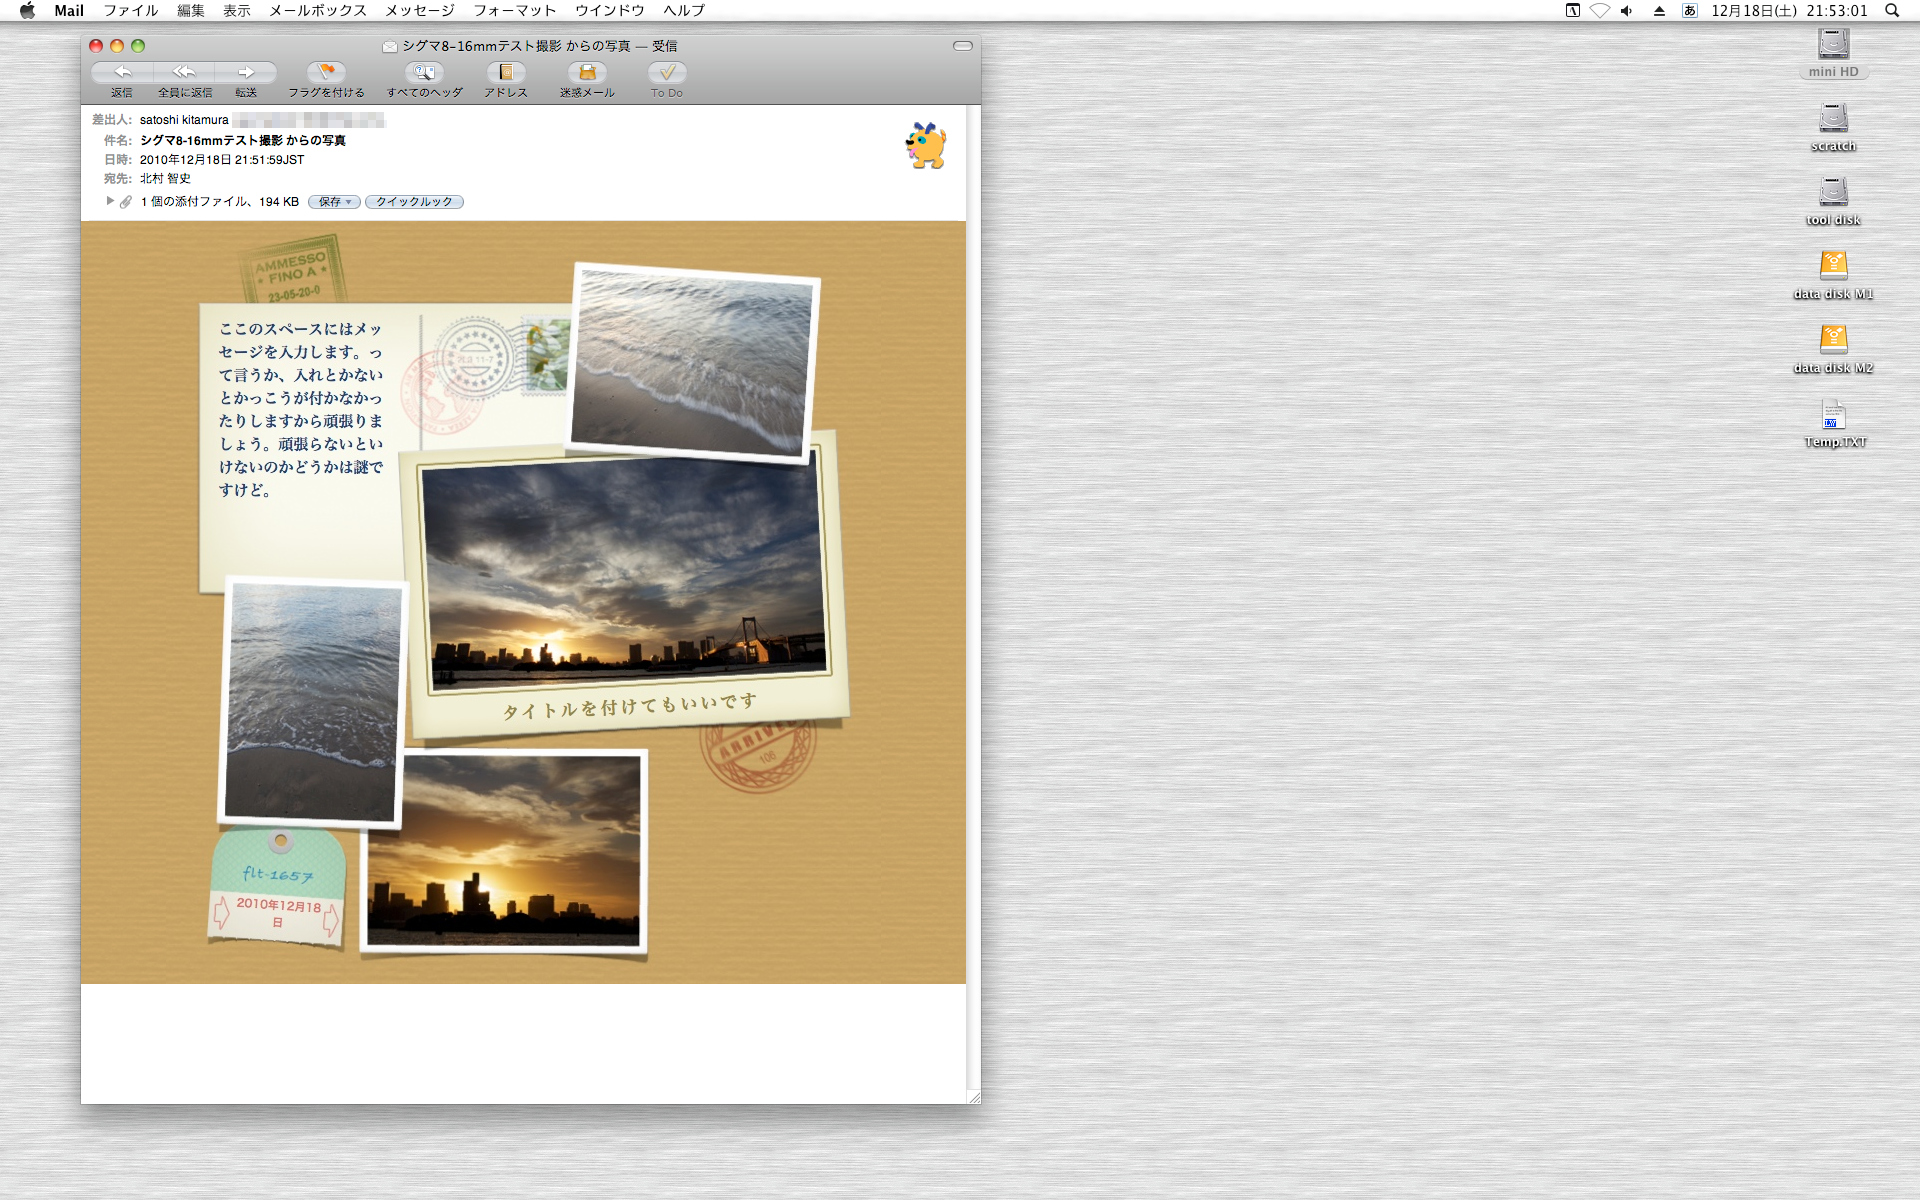The height and width of the screenshot is (1200, 1920).
Task: Click the Forward (転送) arrow icon
Action: tap(246, 72)
